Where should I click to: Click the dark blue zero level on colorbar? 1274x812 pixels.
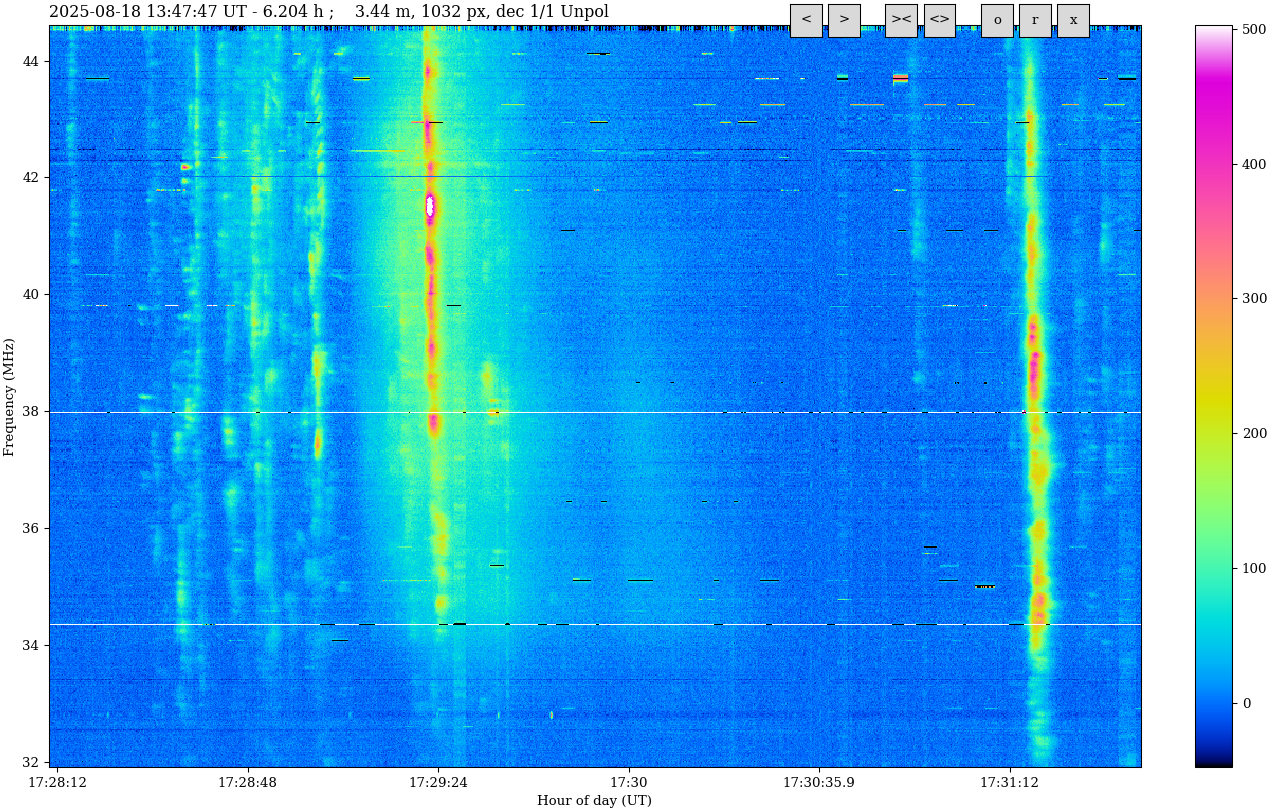coord(1214,703)
